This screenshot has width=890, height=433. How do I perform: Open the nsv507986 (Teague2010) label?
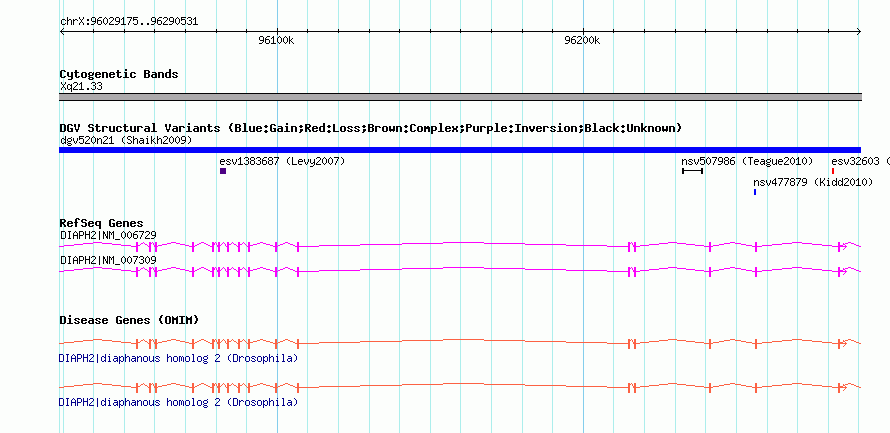[747, 161]
